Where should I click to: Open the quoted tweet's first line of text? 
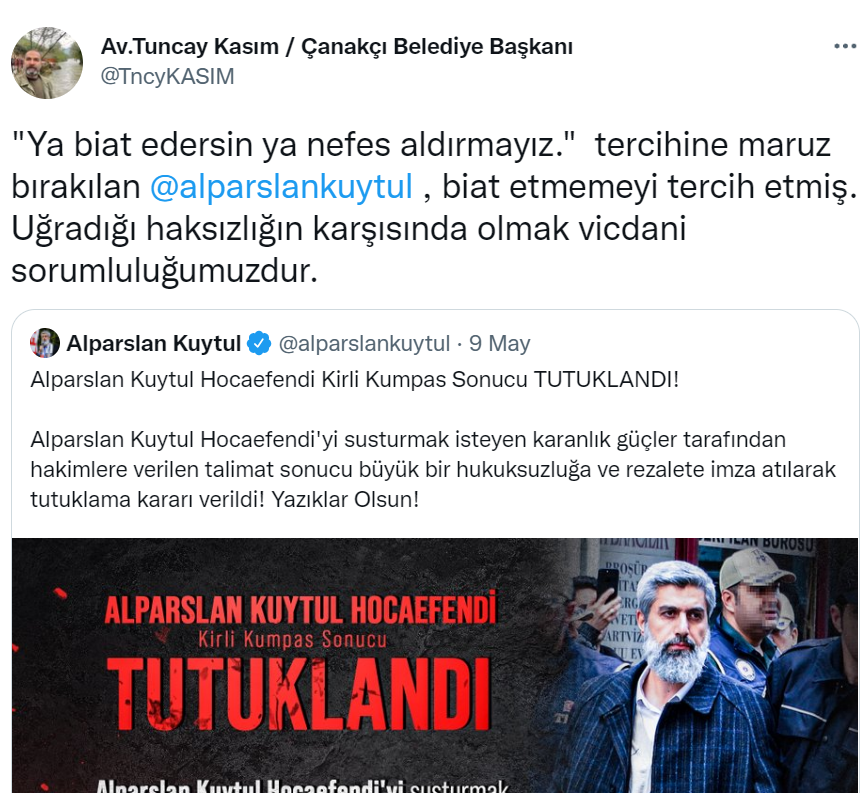(354, 380)
